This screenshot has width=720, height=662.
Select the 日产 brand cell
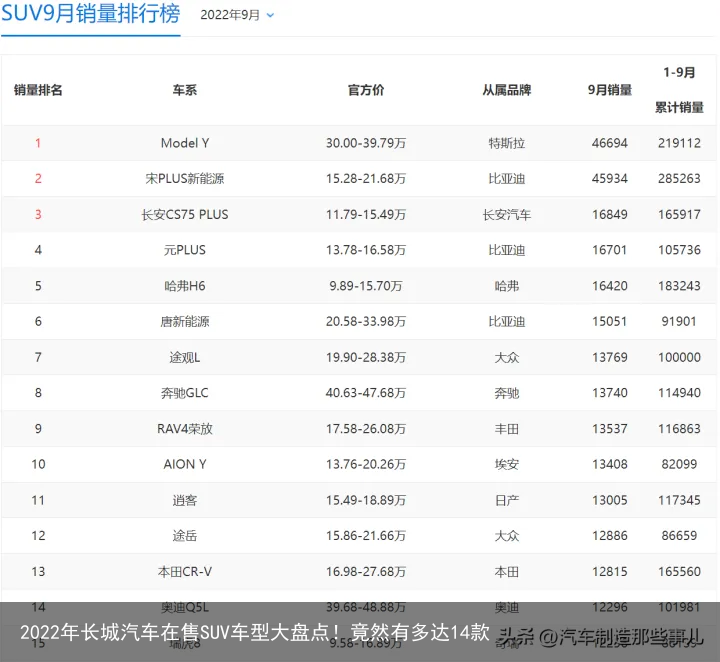pyautogui.click(x=506, y=500)
